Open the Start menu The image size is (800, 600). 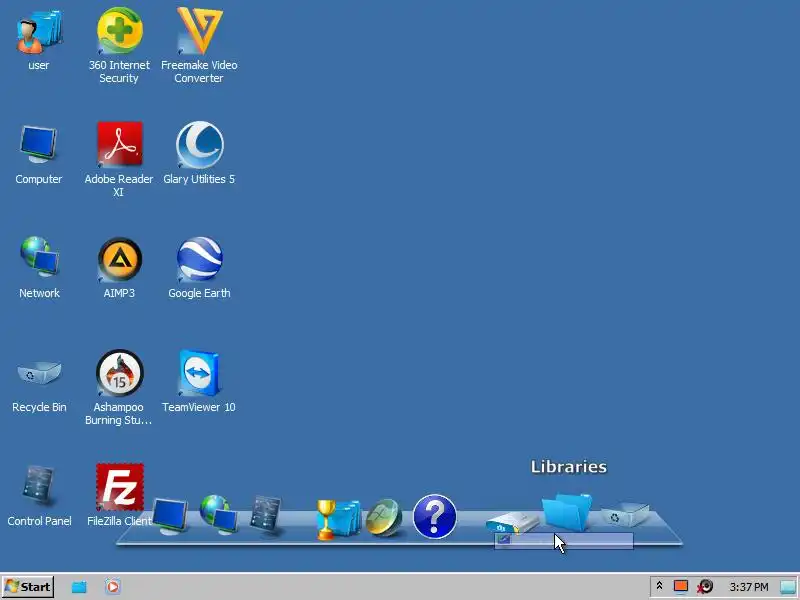(28, 587)
